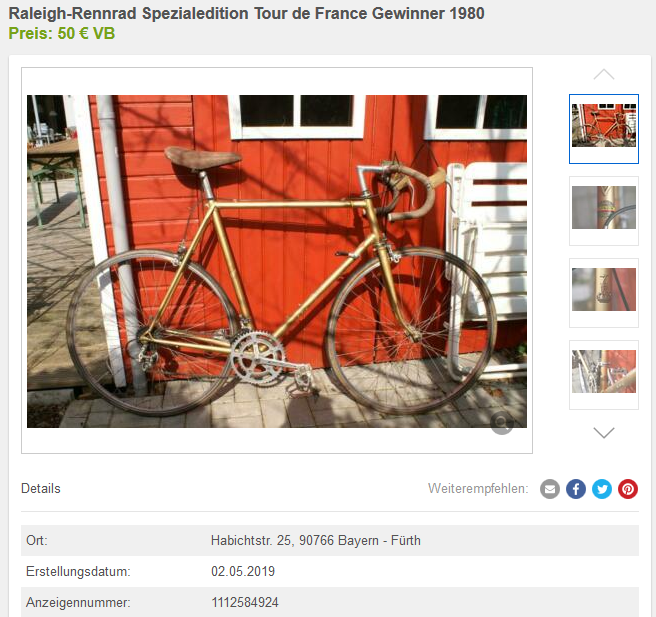656x617 pixels.
Task: Click the address Habichtstr. 25 Fürth
Action: pos(315,540)
